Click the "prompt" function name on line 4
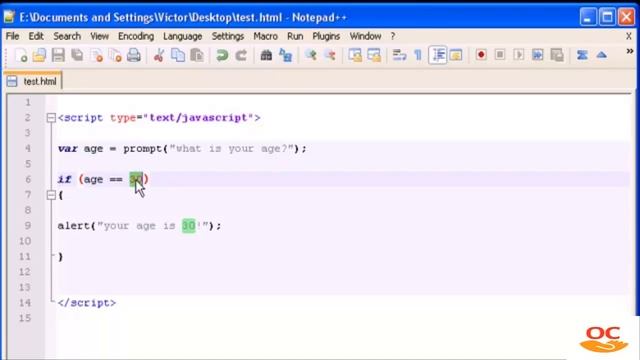Viewport: 640px width, 360px height. tap(143, 149)
